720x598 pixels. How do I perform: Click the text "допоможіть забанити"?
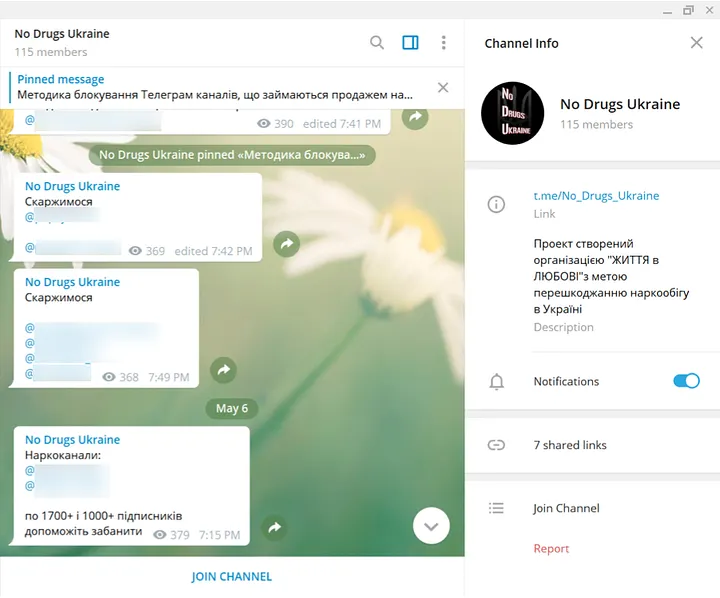[x=84, y=531]
